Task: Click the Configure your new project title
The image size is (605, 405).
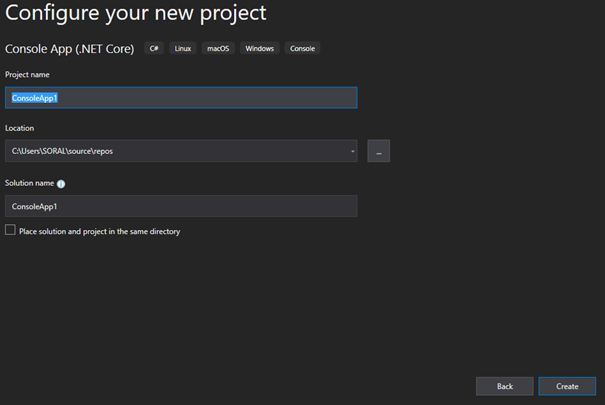Action: click(135, 13)
